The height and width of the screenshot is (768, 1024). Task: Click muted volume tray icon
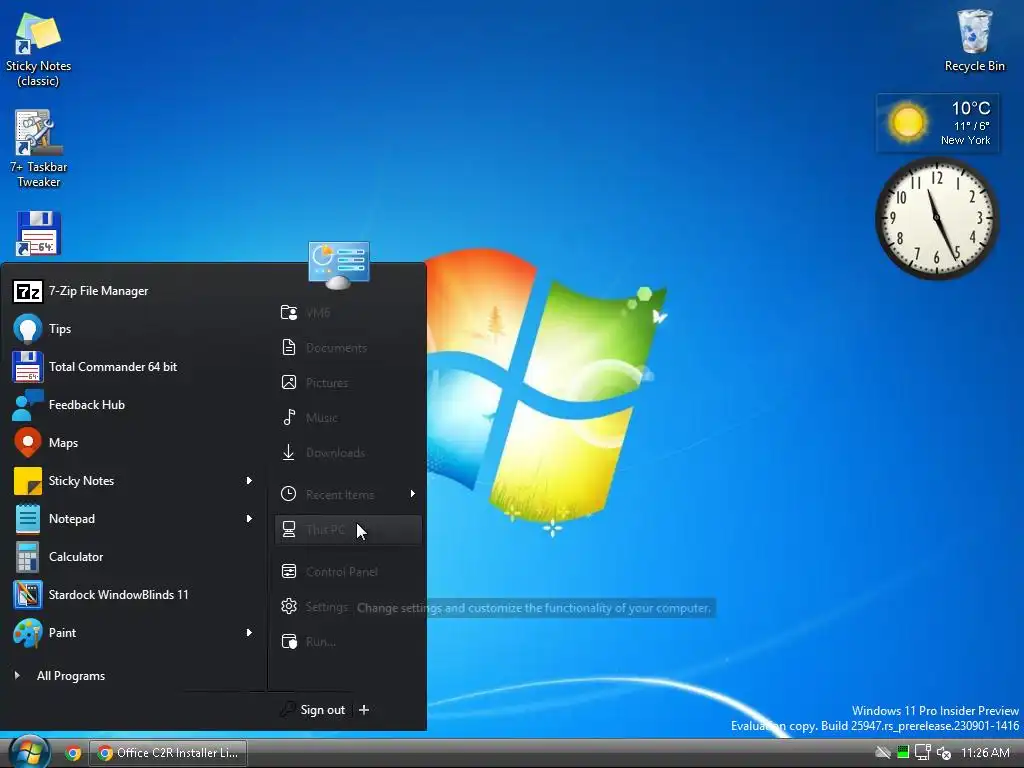tap(944, 753)
